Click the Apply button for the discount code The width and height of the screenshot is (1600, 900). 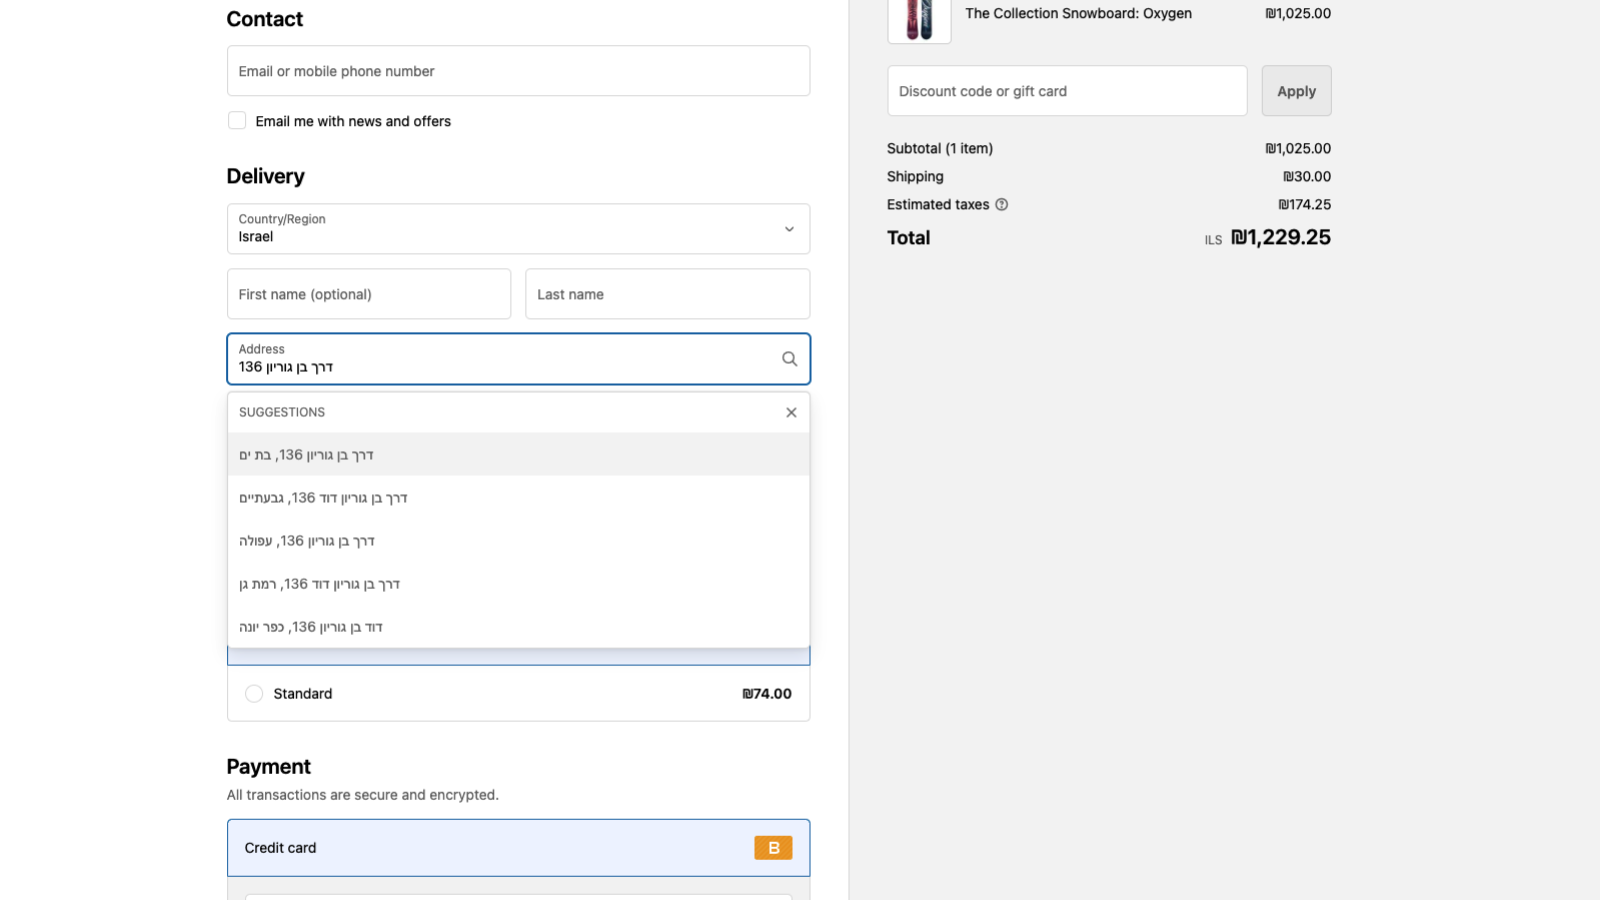coord(1296,90)
